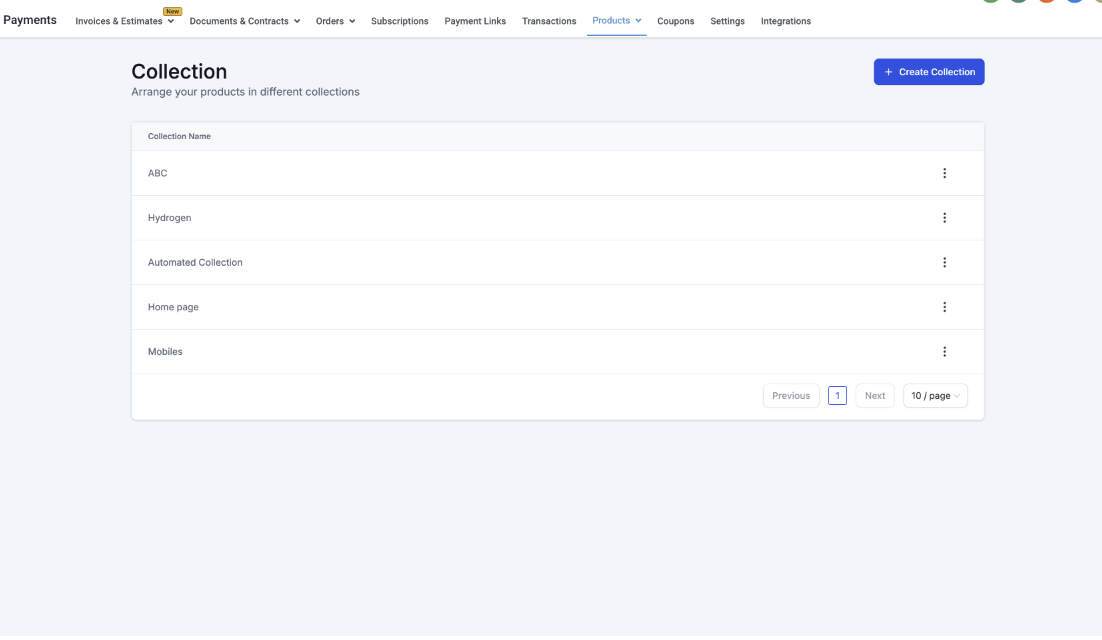Screen dimensions: 1102x640
Task: Change the 10 / page size selector
Action: 935,396
